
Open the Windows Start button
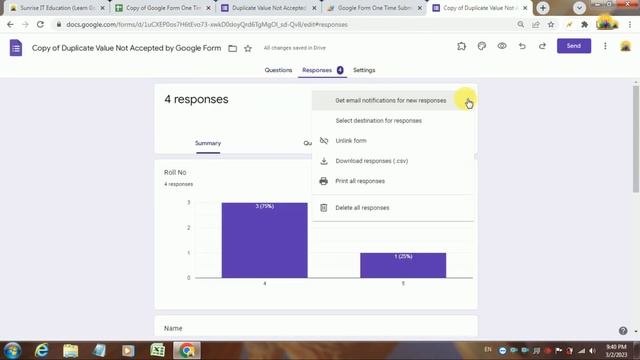point(12,351)
